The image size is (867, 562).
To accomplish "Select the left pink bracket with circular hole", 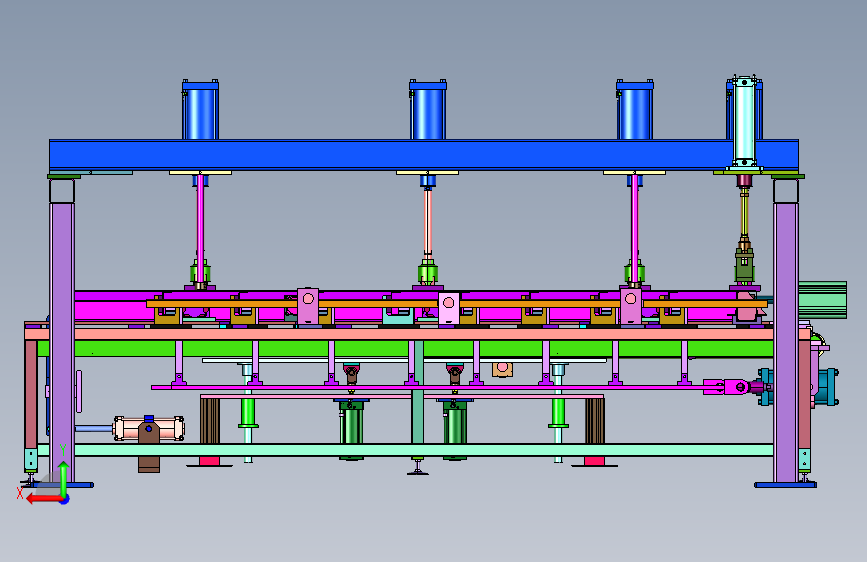I will [x=308, y=306].
